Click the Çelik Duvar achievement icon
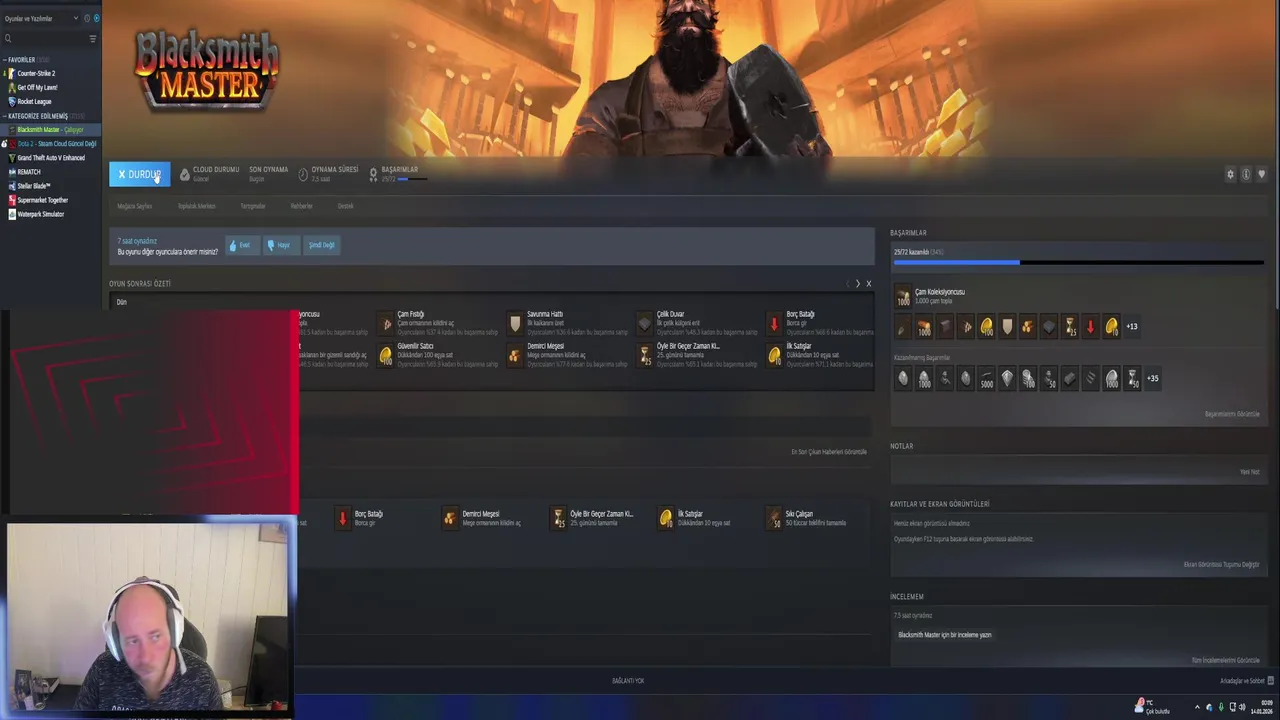The height and width of the screenshot is (720, 1280). [645, 323]
